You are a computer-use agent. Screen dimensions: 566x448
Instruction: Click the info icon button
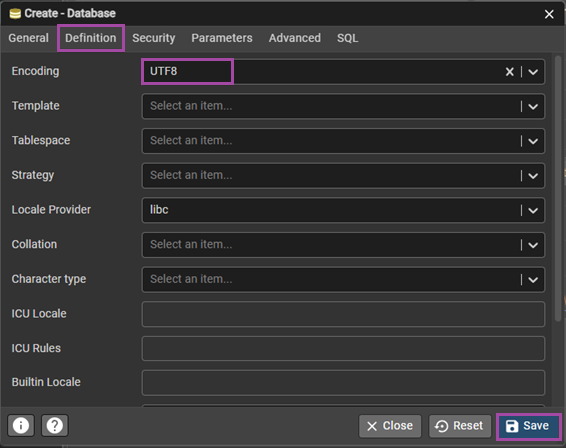(21, 425)
